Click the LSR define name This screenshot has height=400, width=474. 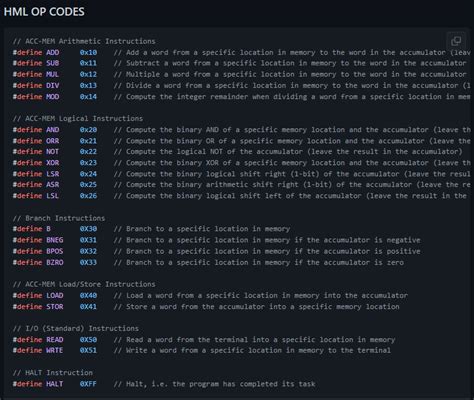point(53,174)
